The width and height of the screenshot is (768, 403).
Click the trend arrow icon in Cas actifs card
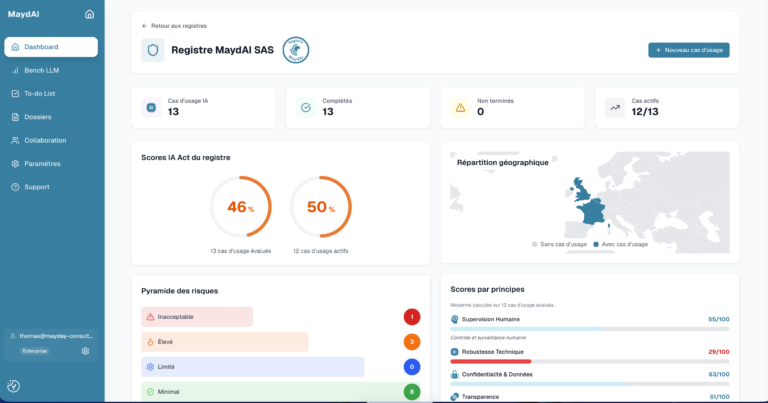pyautogui.click(x=615, y=108)
